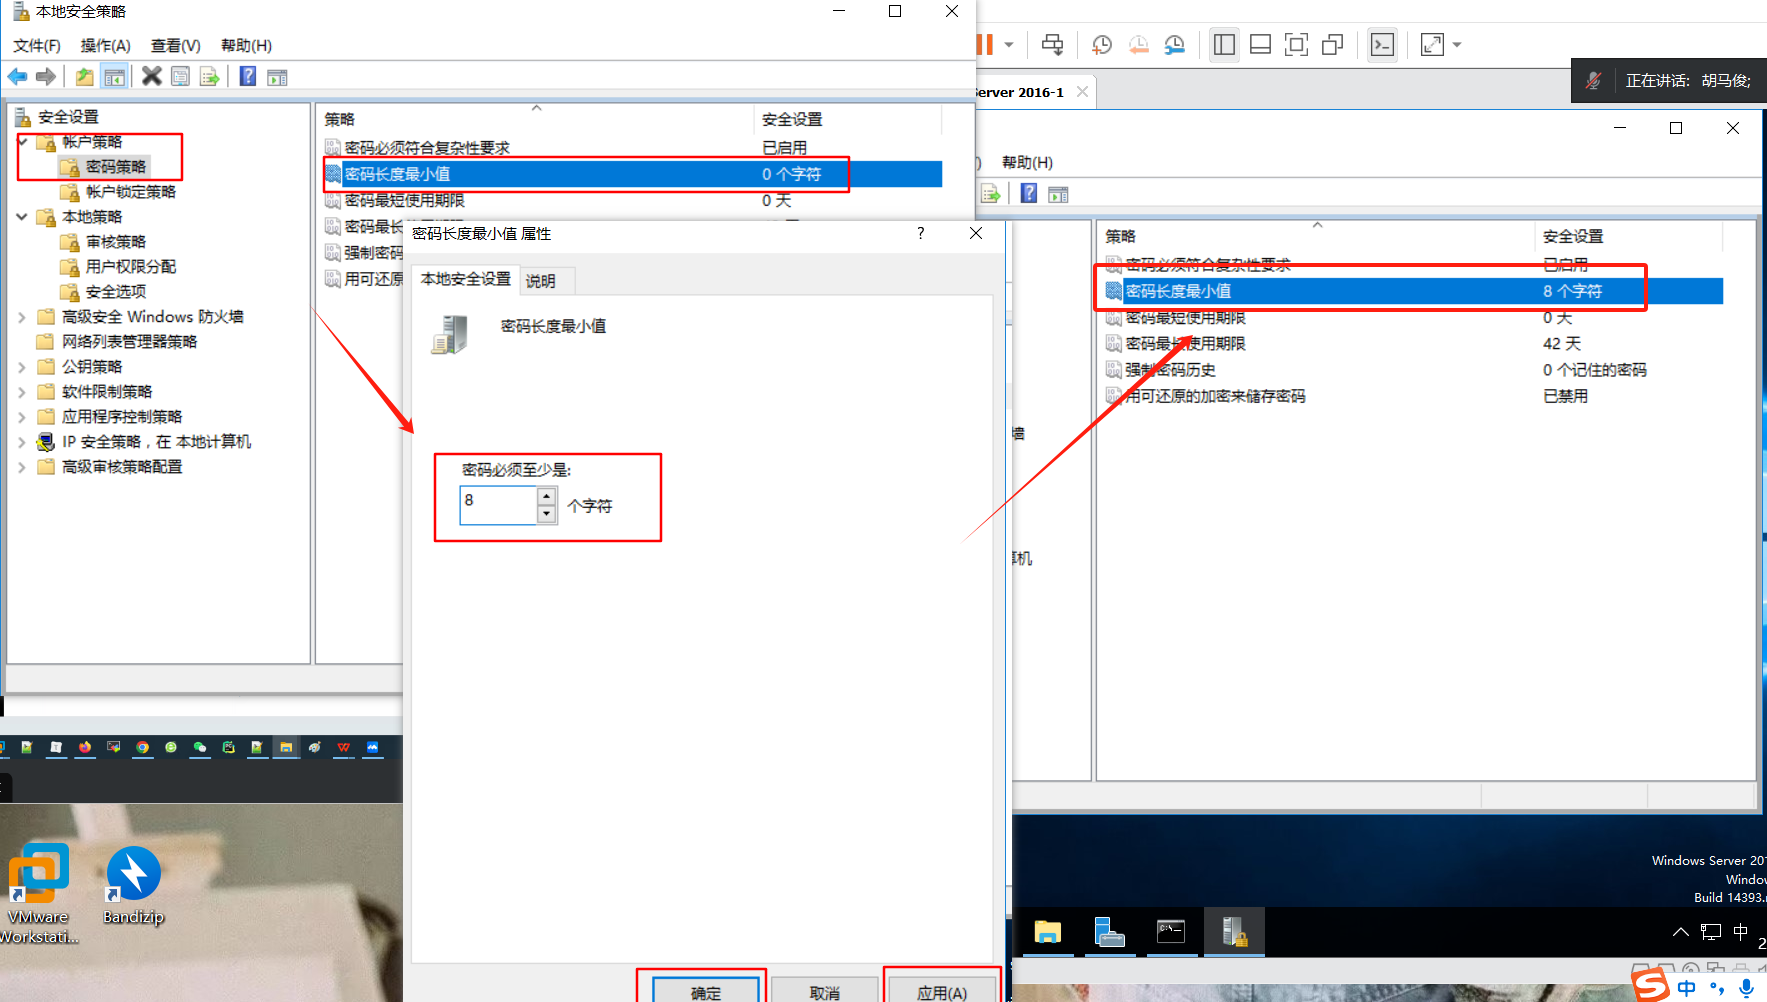Screen dimensions: 1767x1002
Task: Click the Server Manager icon in the VM taskbar
Action: pos(1109,932)
